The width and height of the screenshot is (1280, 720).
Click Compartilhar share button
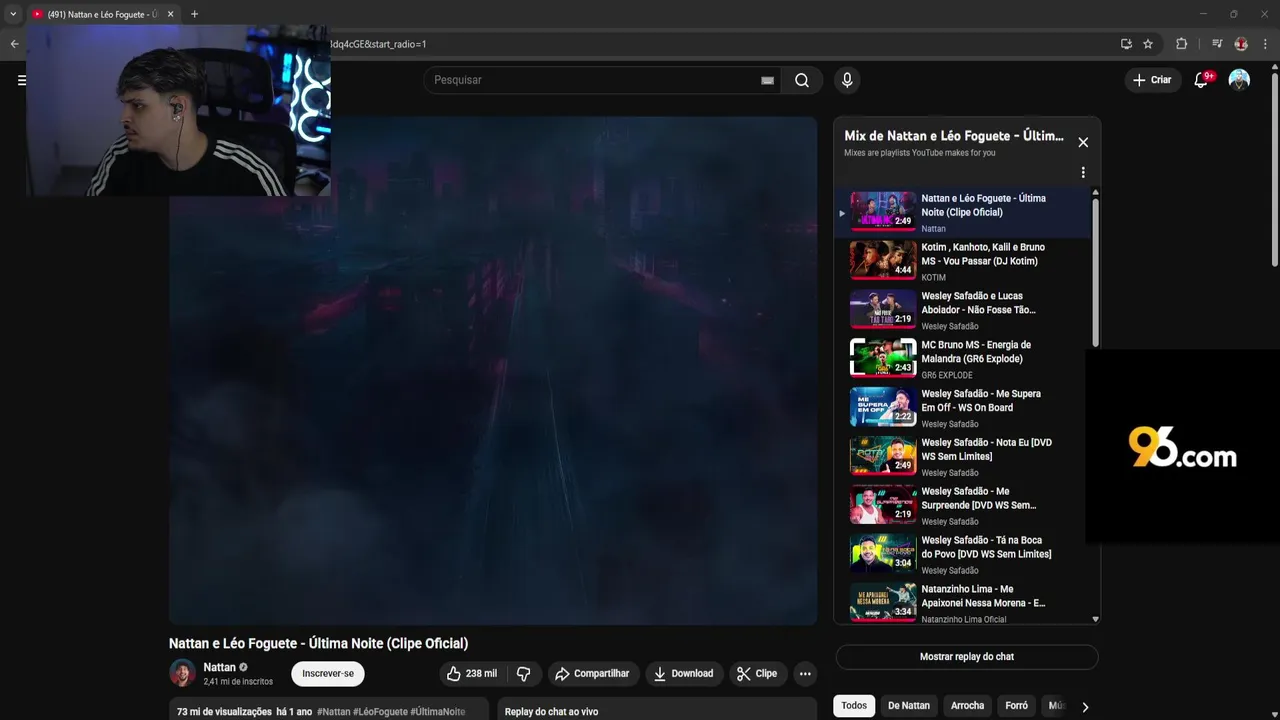[x=592, y=673]
